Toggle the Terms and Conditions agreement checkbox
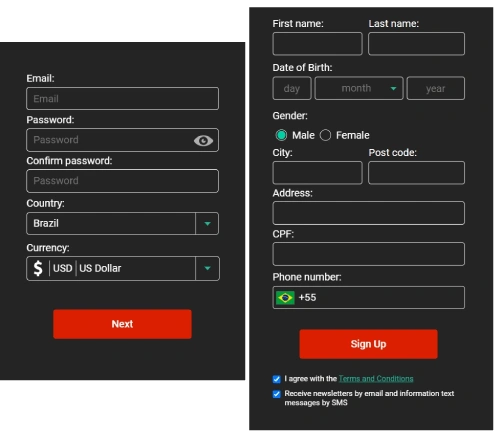Image resolution: width=500 pixels, height=438 pixels. pos(276,379)
